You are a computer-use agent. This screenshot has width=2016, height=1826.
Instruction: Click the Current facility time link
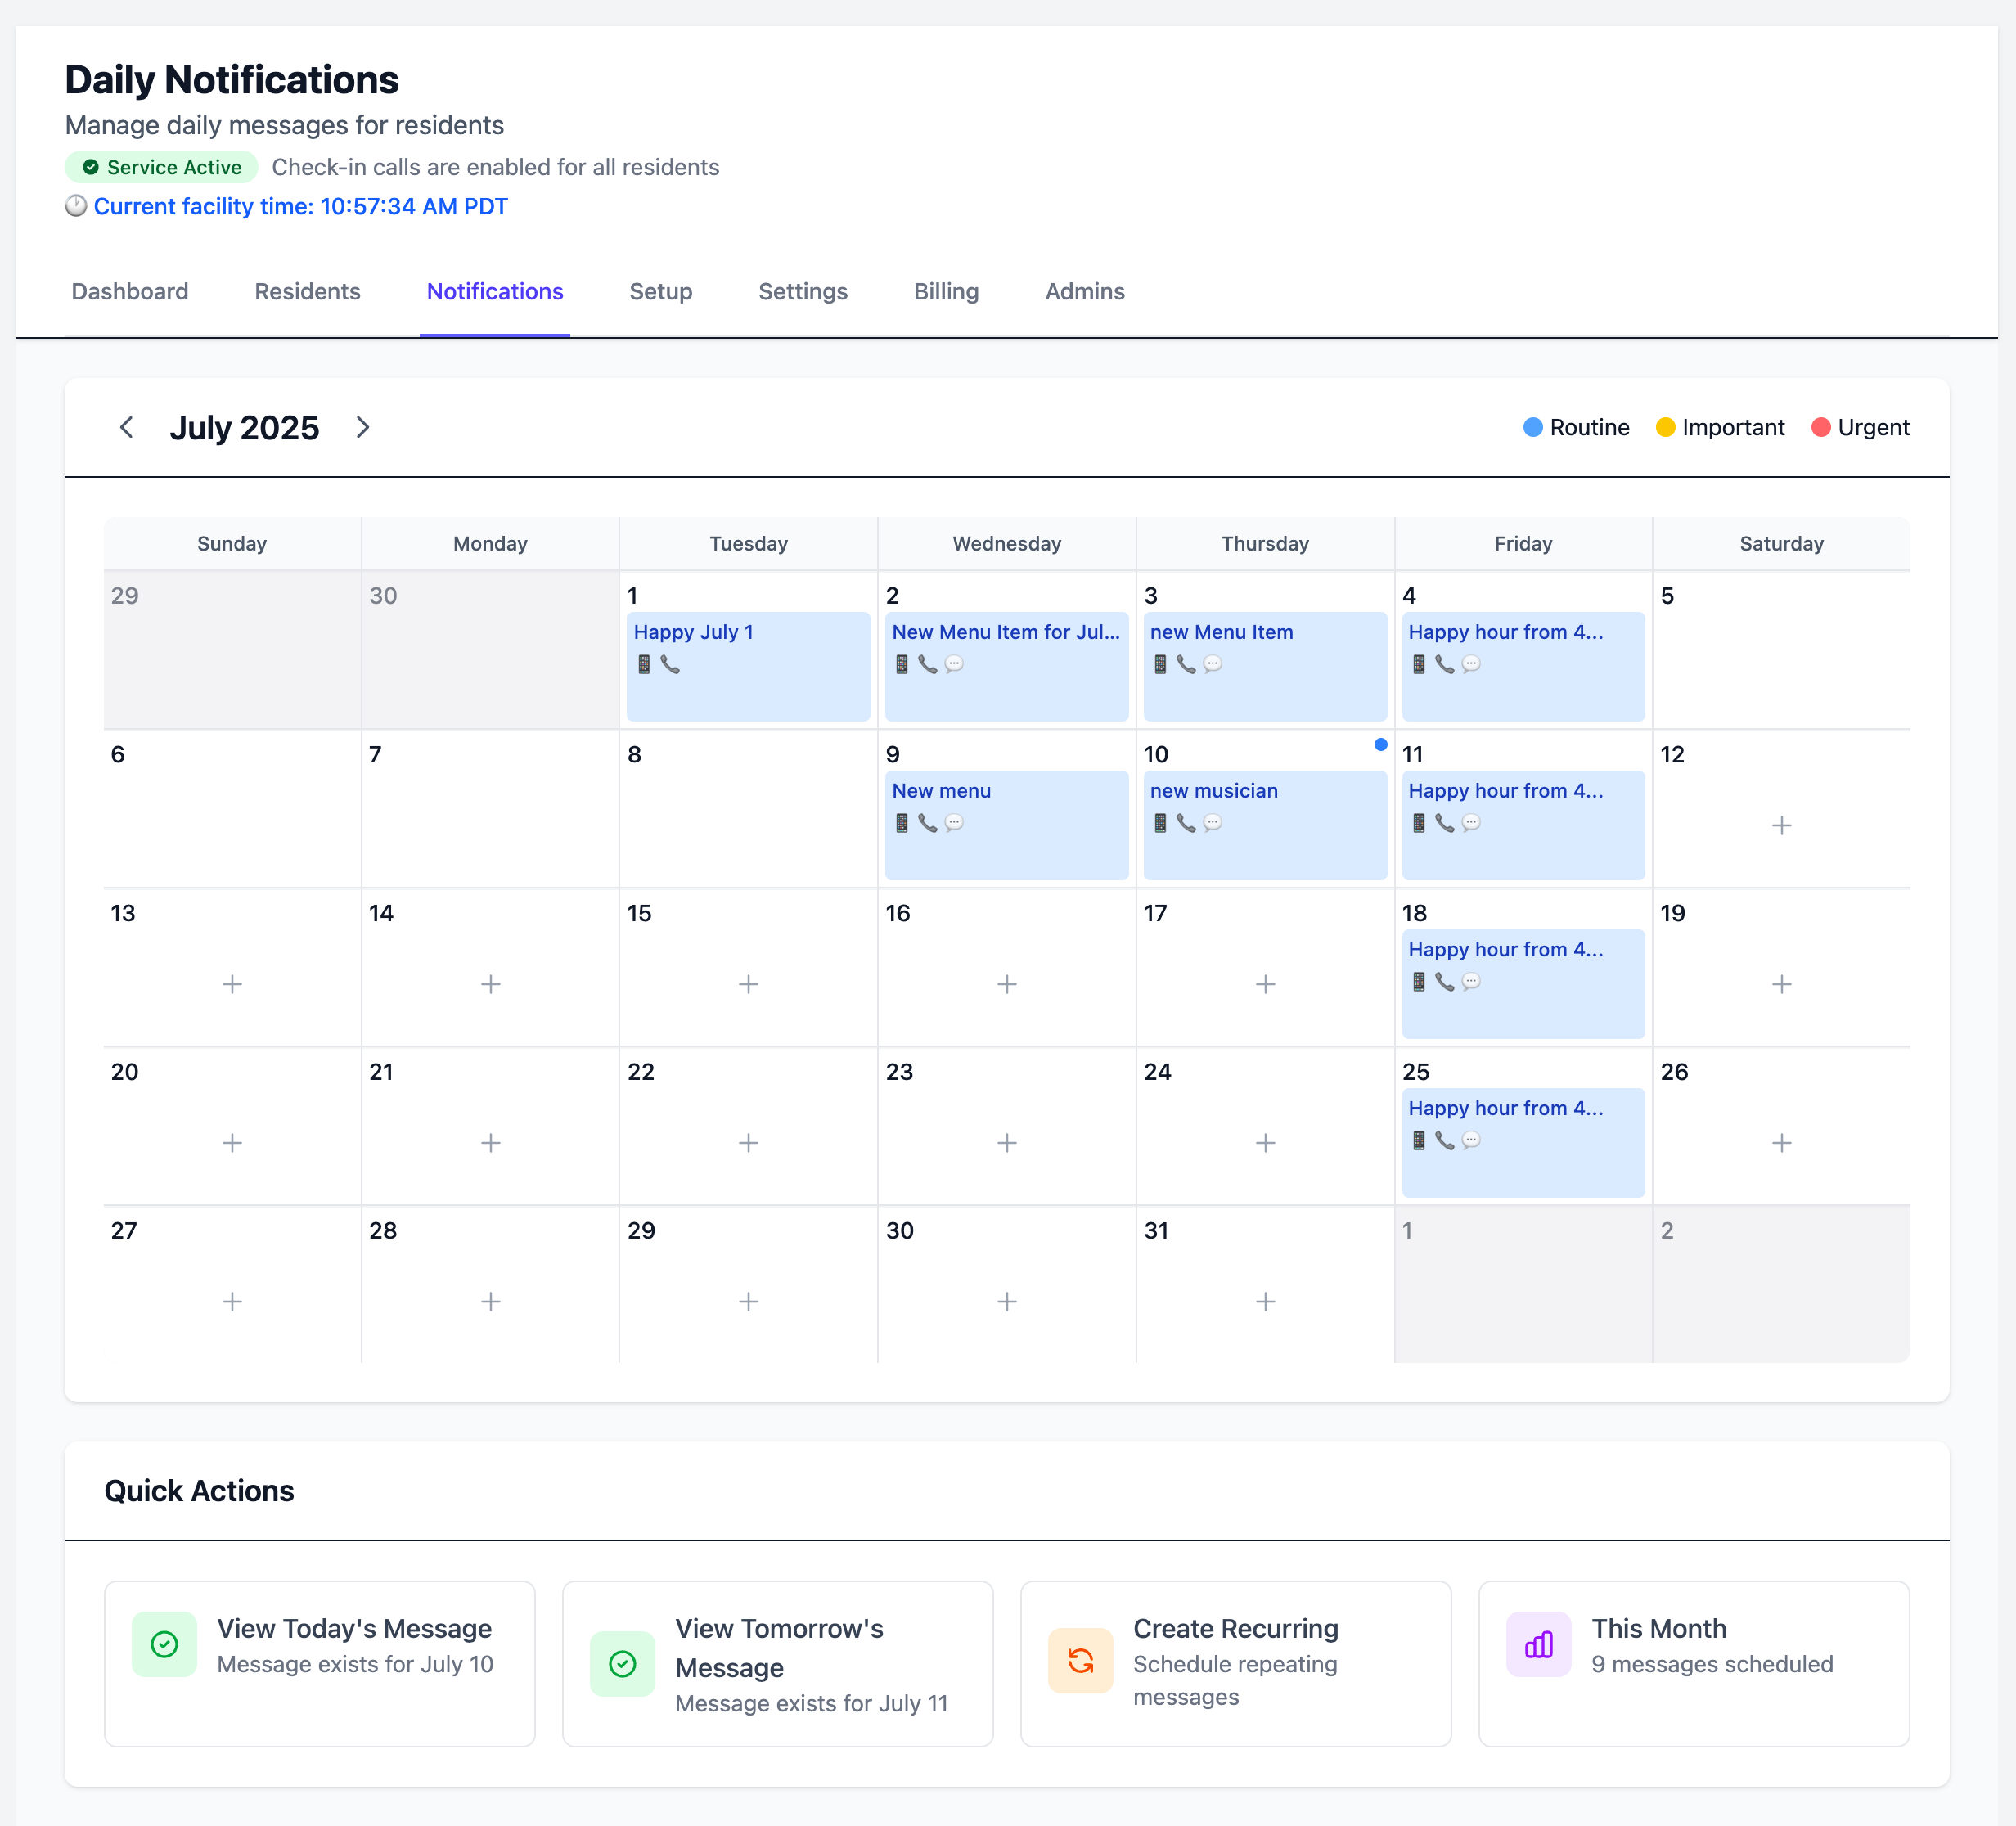(x=300, y=206)
